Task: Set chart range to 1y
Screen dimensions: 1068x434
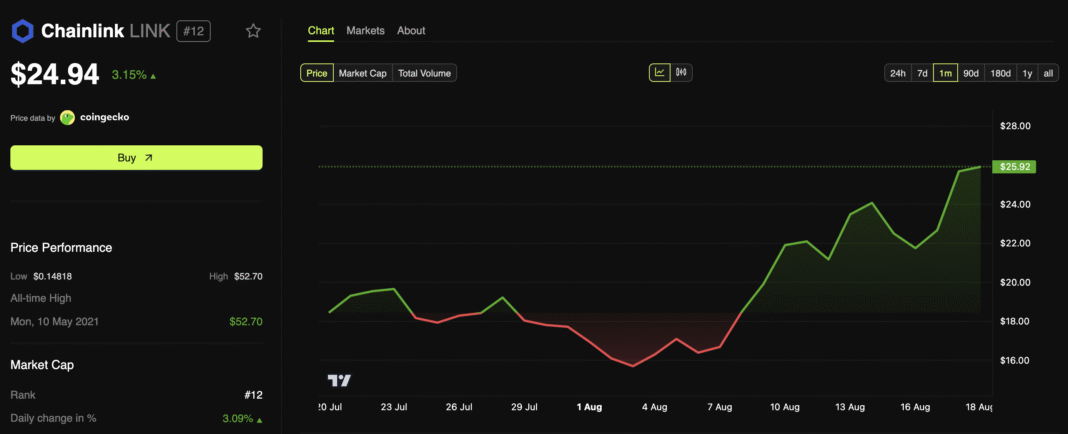Action: (x=1027, y=73)
